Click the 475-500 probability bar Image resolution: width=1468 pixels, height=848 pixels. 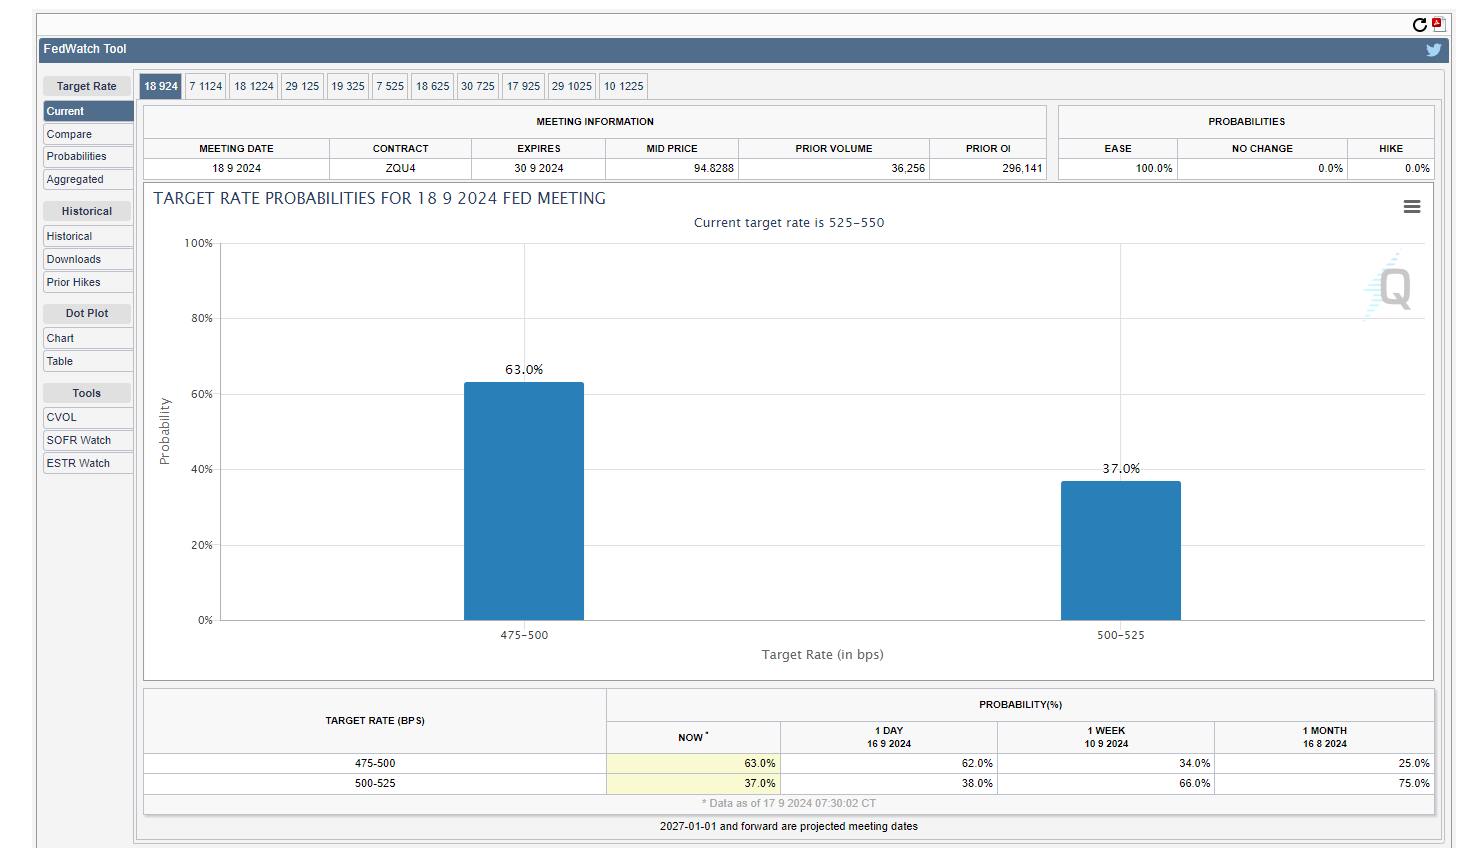[x=523, y=501]
